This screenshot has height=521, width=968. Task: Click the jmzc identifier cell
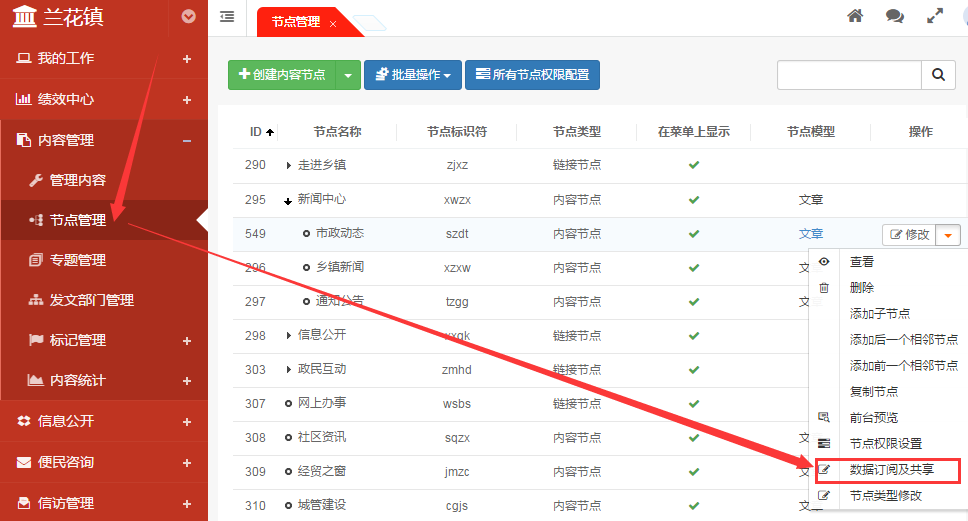pos(457,472)
